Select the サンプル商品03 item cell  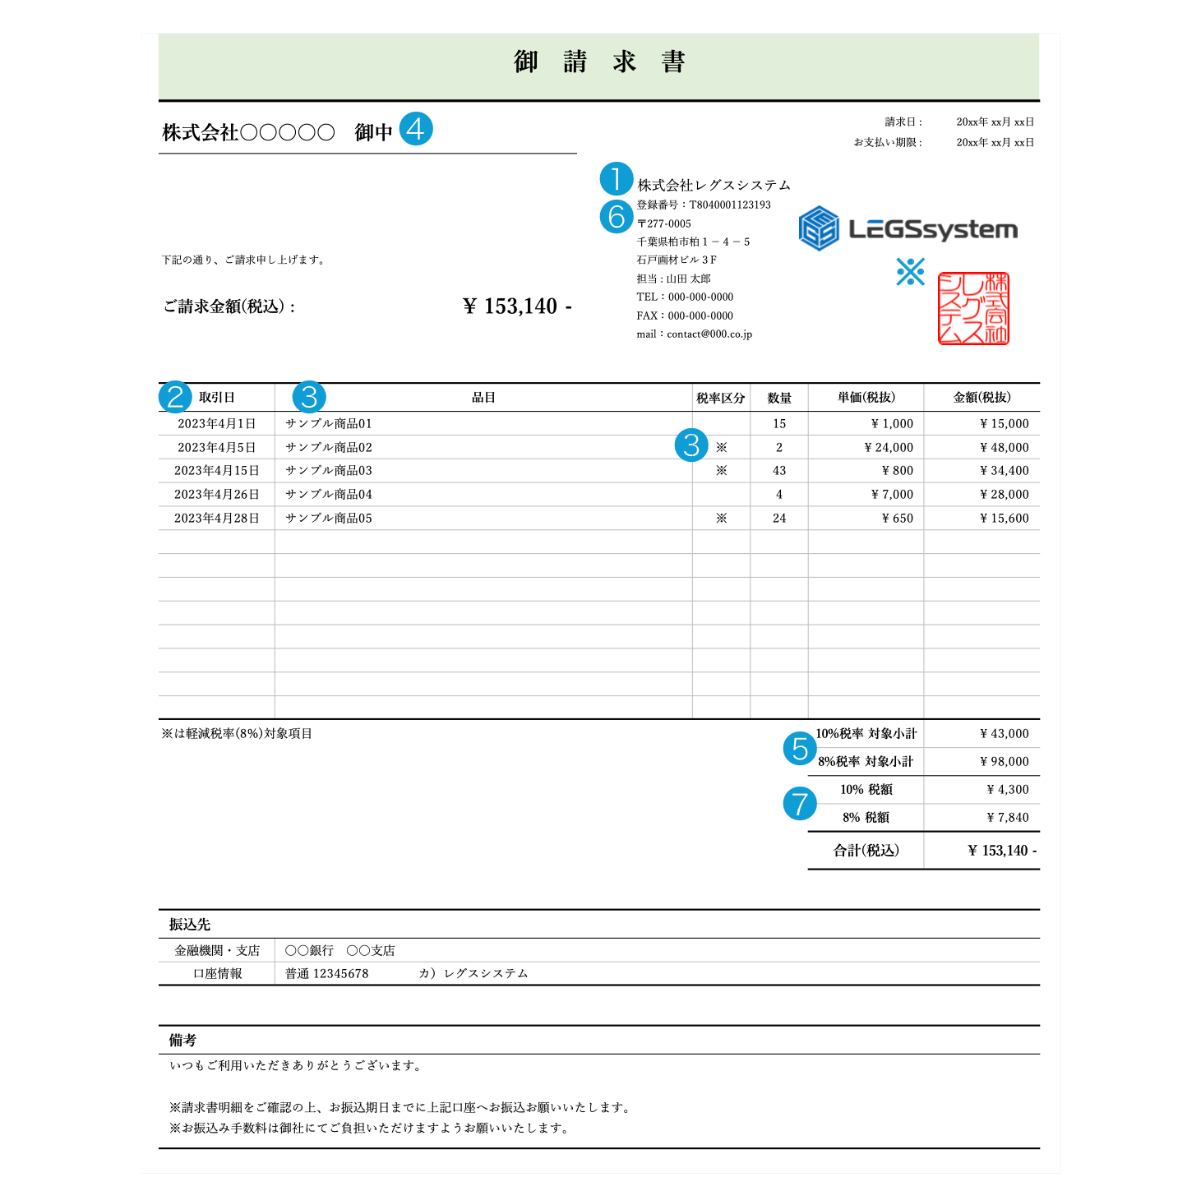pyautogui.click(x=329, y=471)
